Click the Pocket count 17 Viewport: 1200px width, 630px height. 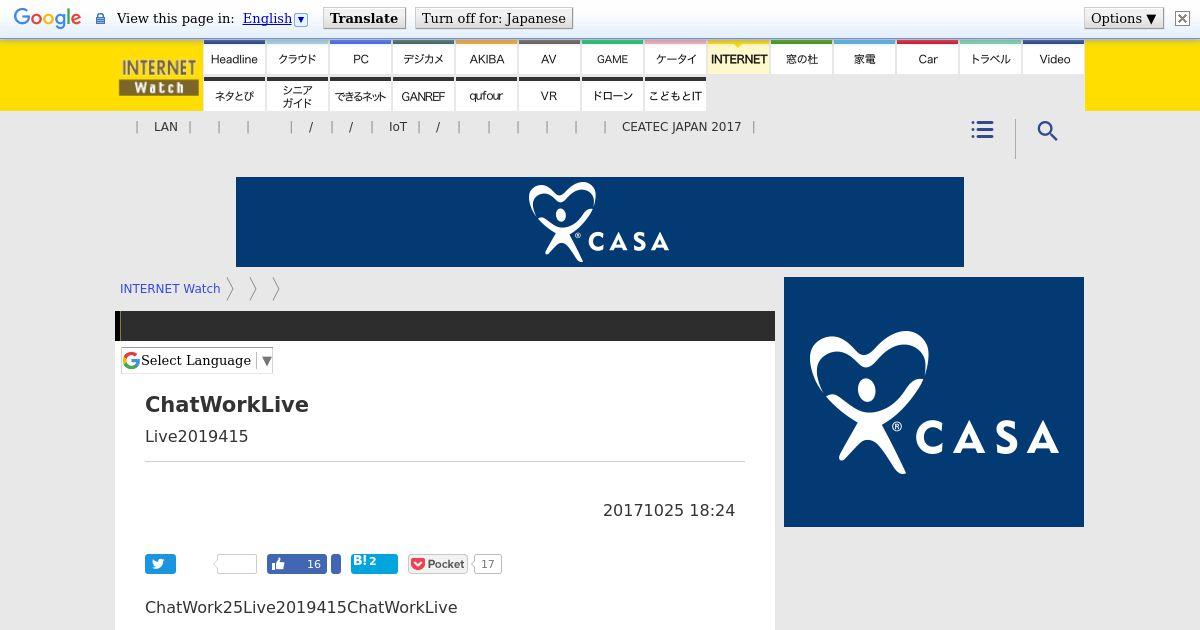point(487,564)
